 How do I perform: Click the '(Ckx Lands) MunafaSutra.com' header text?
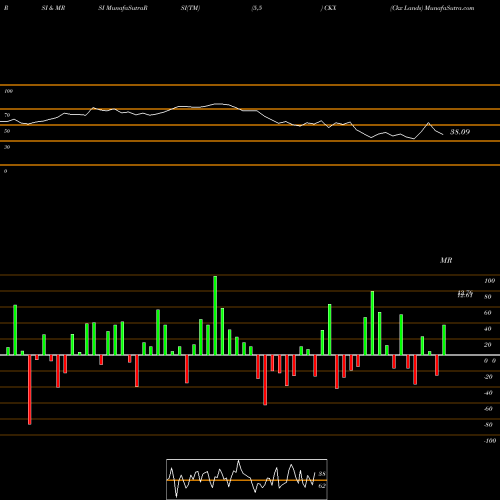(432, 8)
